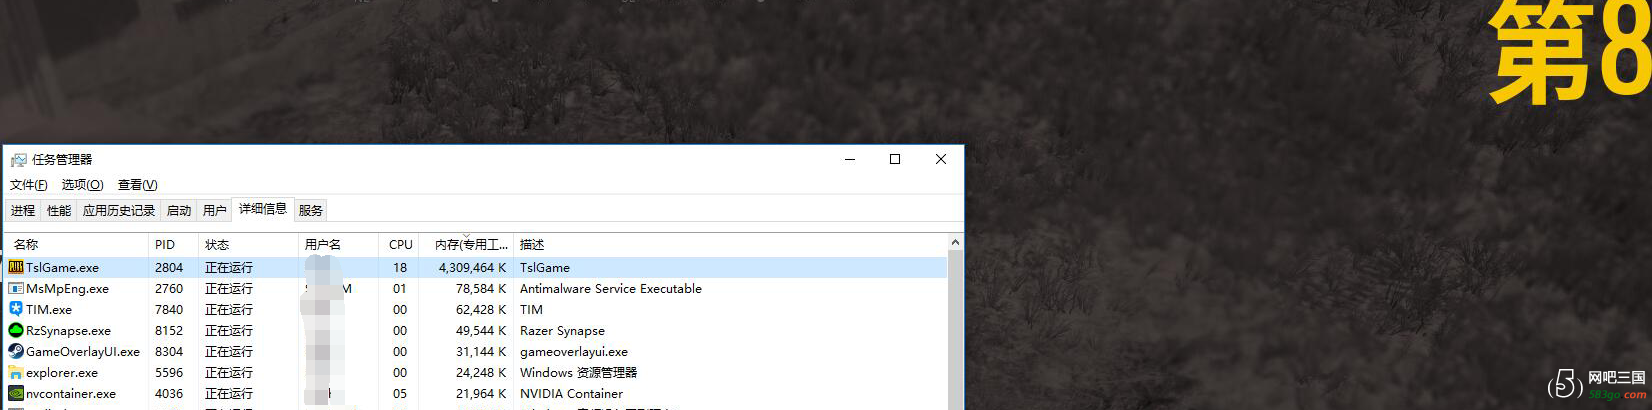Sort by the CPU column header
Image resolution: width=1652 pixels, height=410 pixels.
tap(398, 244)
